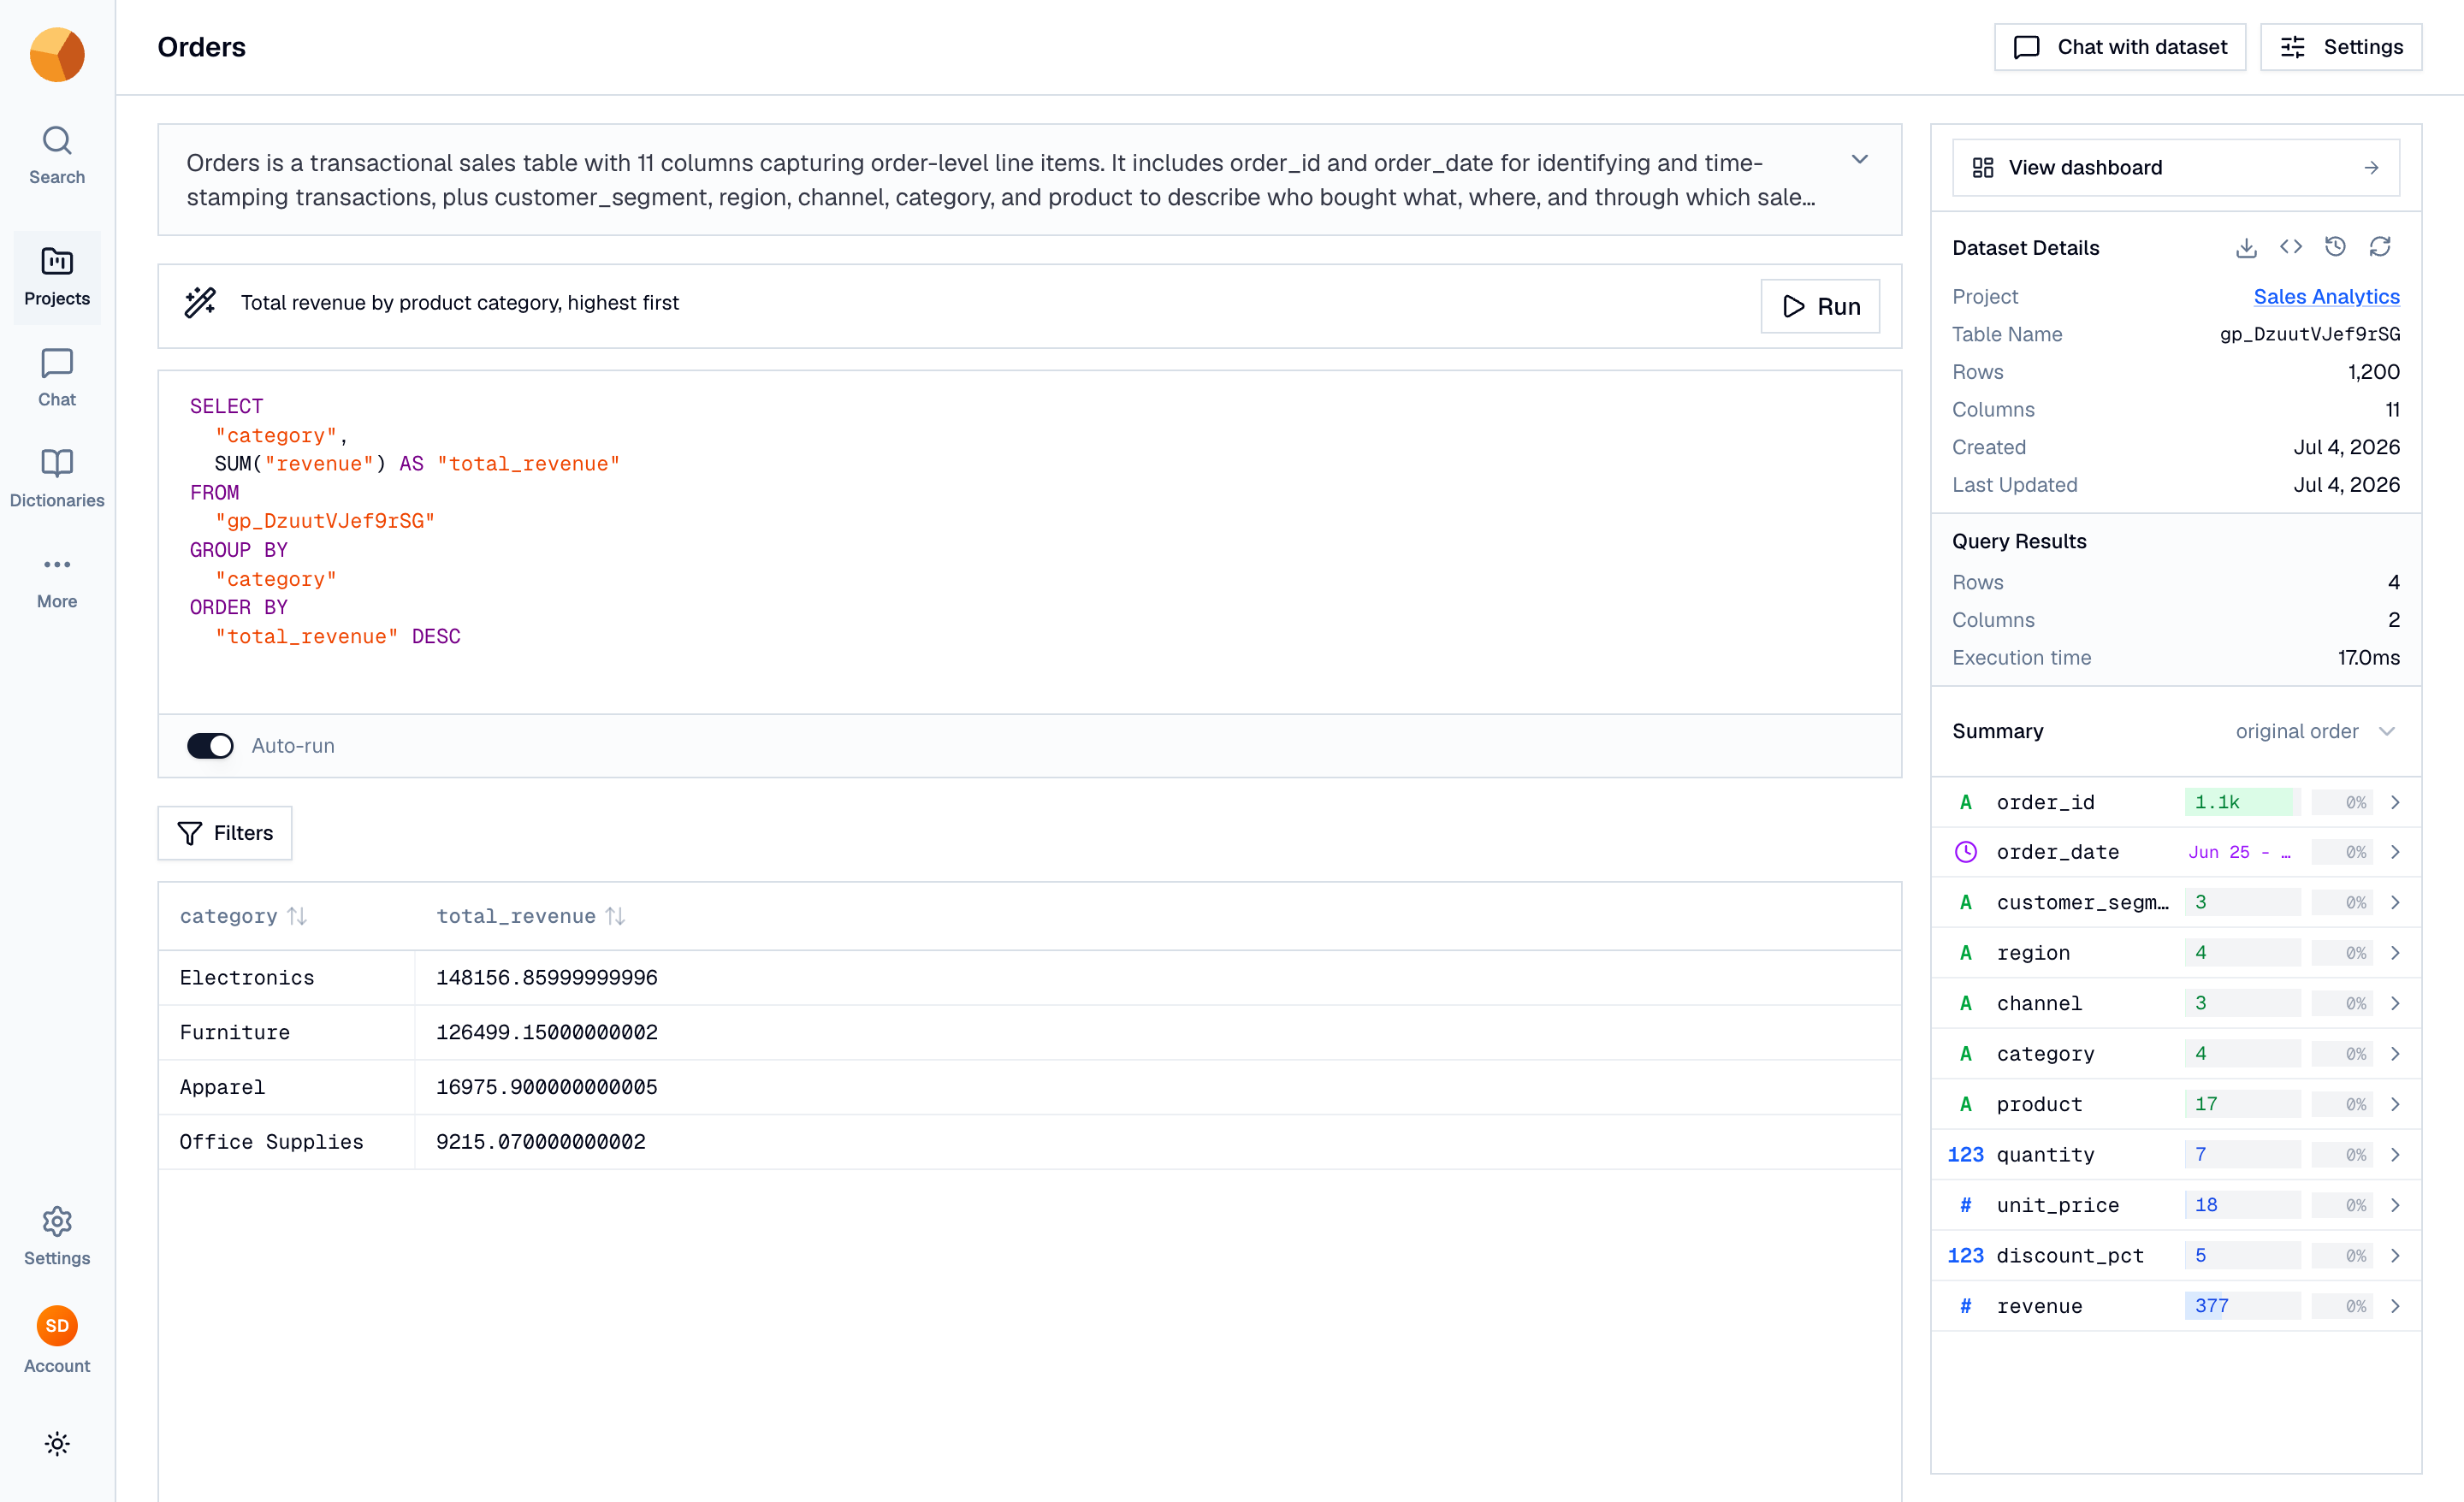Open dataset history icon
The width and height of the screenshot is (2464, 1502).
tap(2335, 247)
